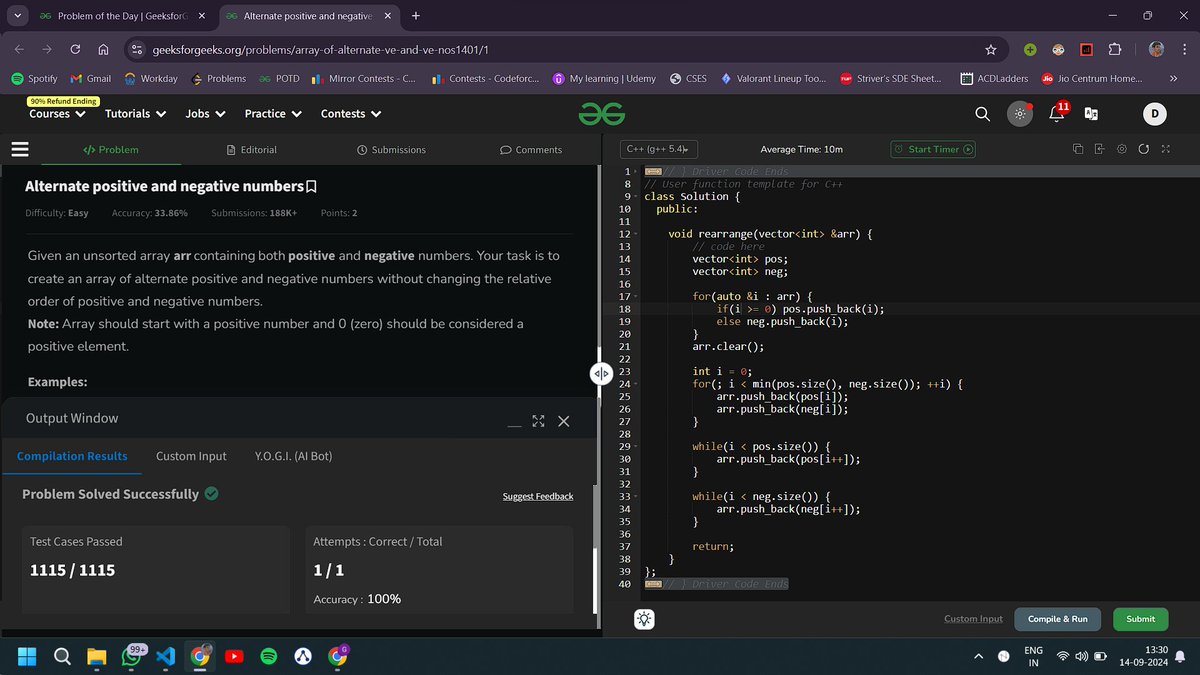1200x675 pixels.
Task: Open the C++ (g++ 5.4) language dropdown
Action: click(661, 149)
